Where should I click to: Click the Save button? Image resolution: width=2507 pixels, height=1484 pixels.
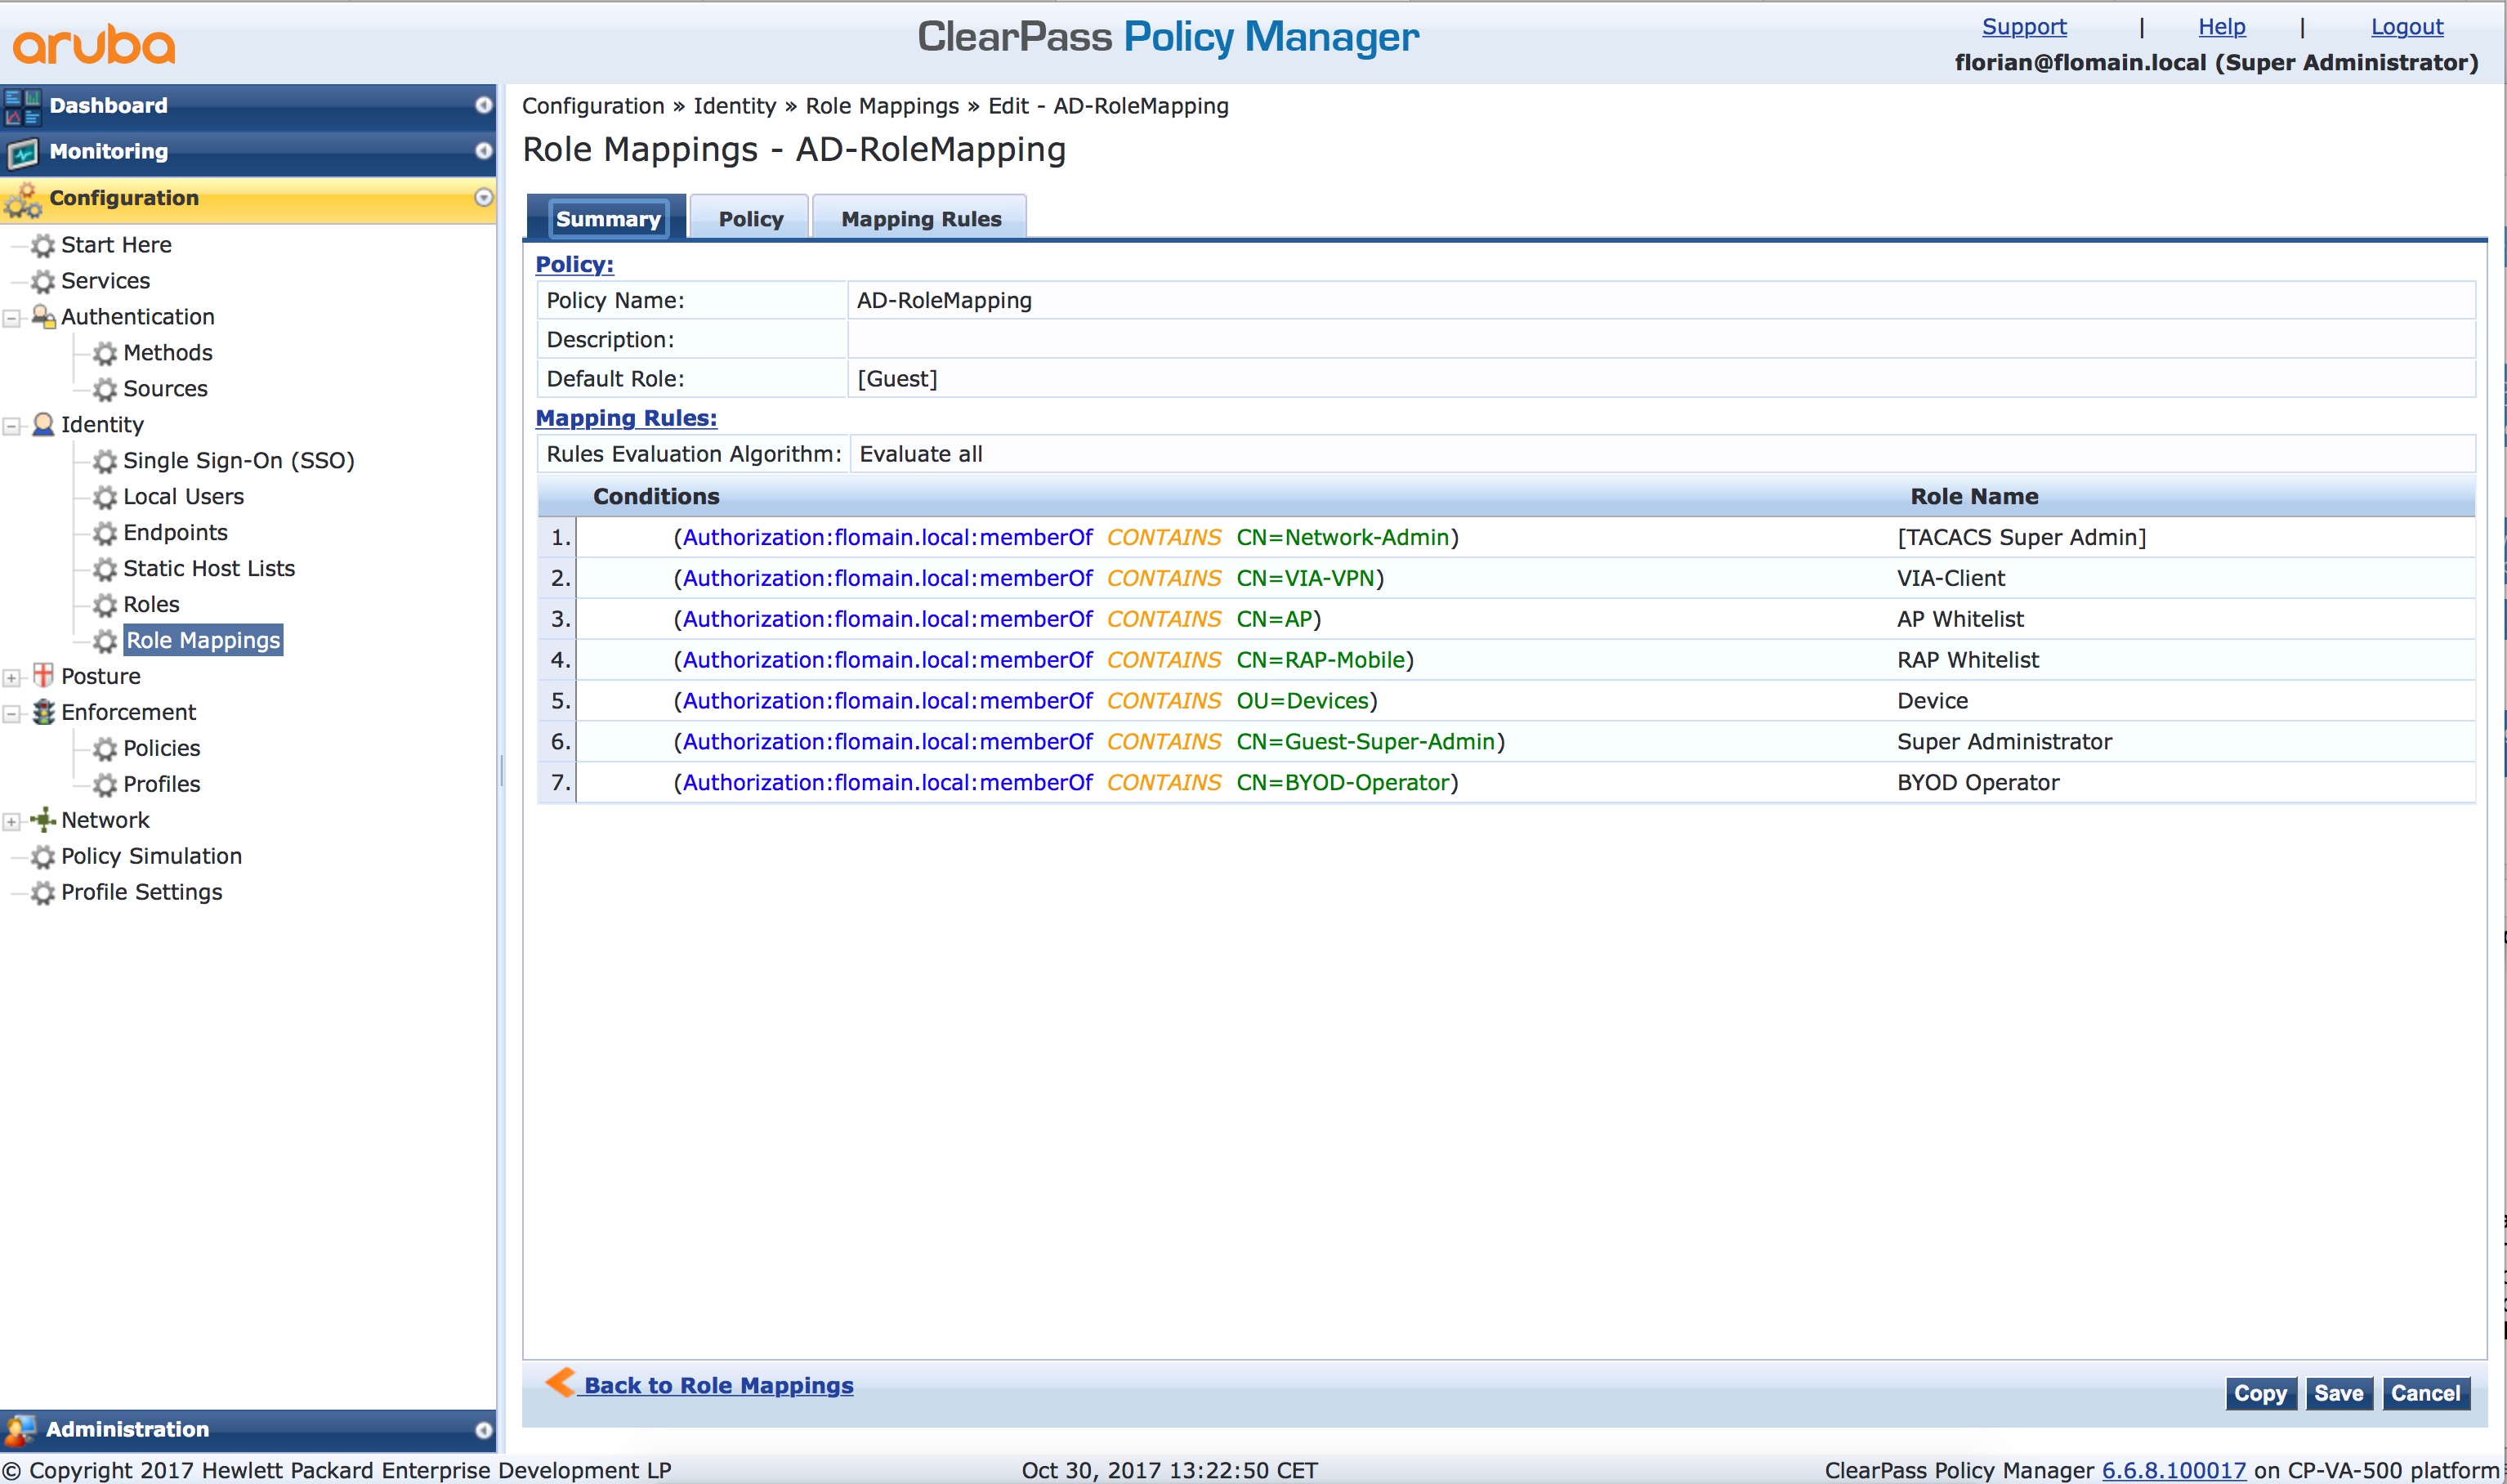coord(2339,1393)
